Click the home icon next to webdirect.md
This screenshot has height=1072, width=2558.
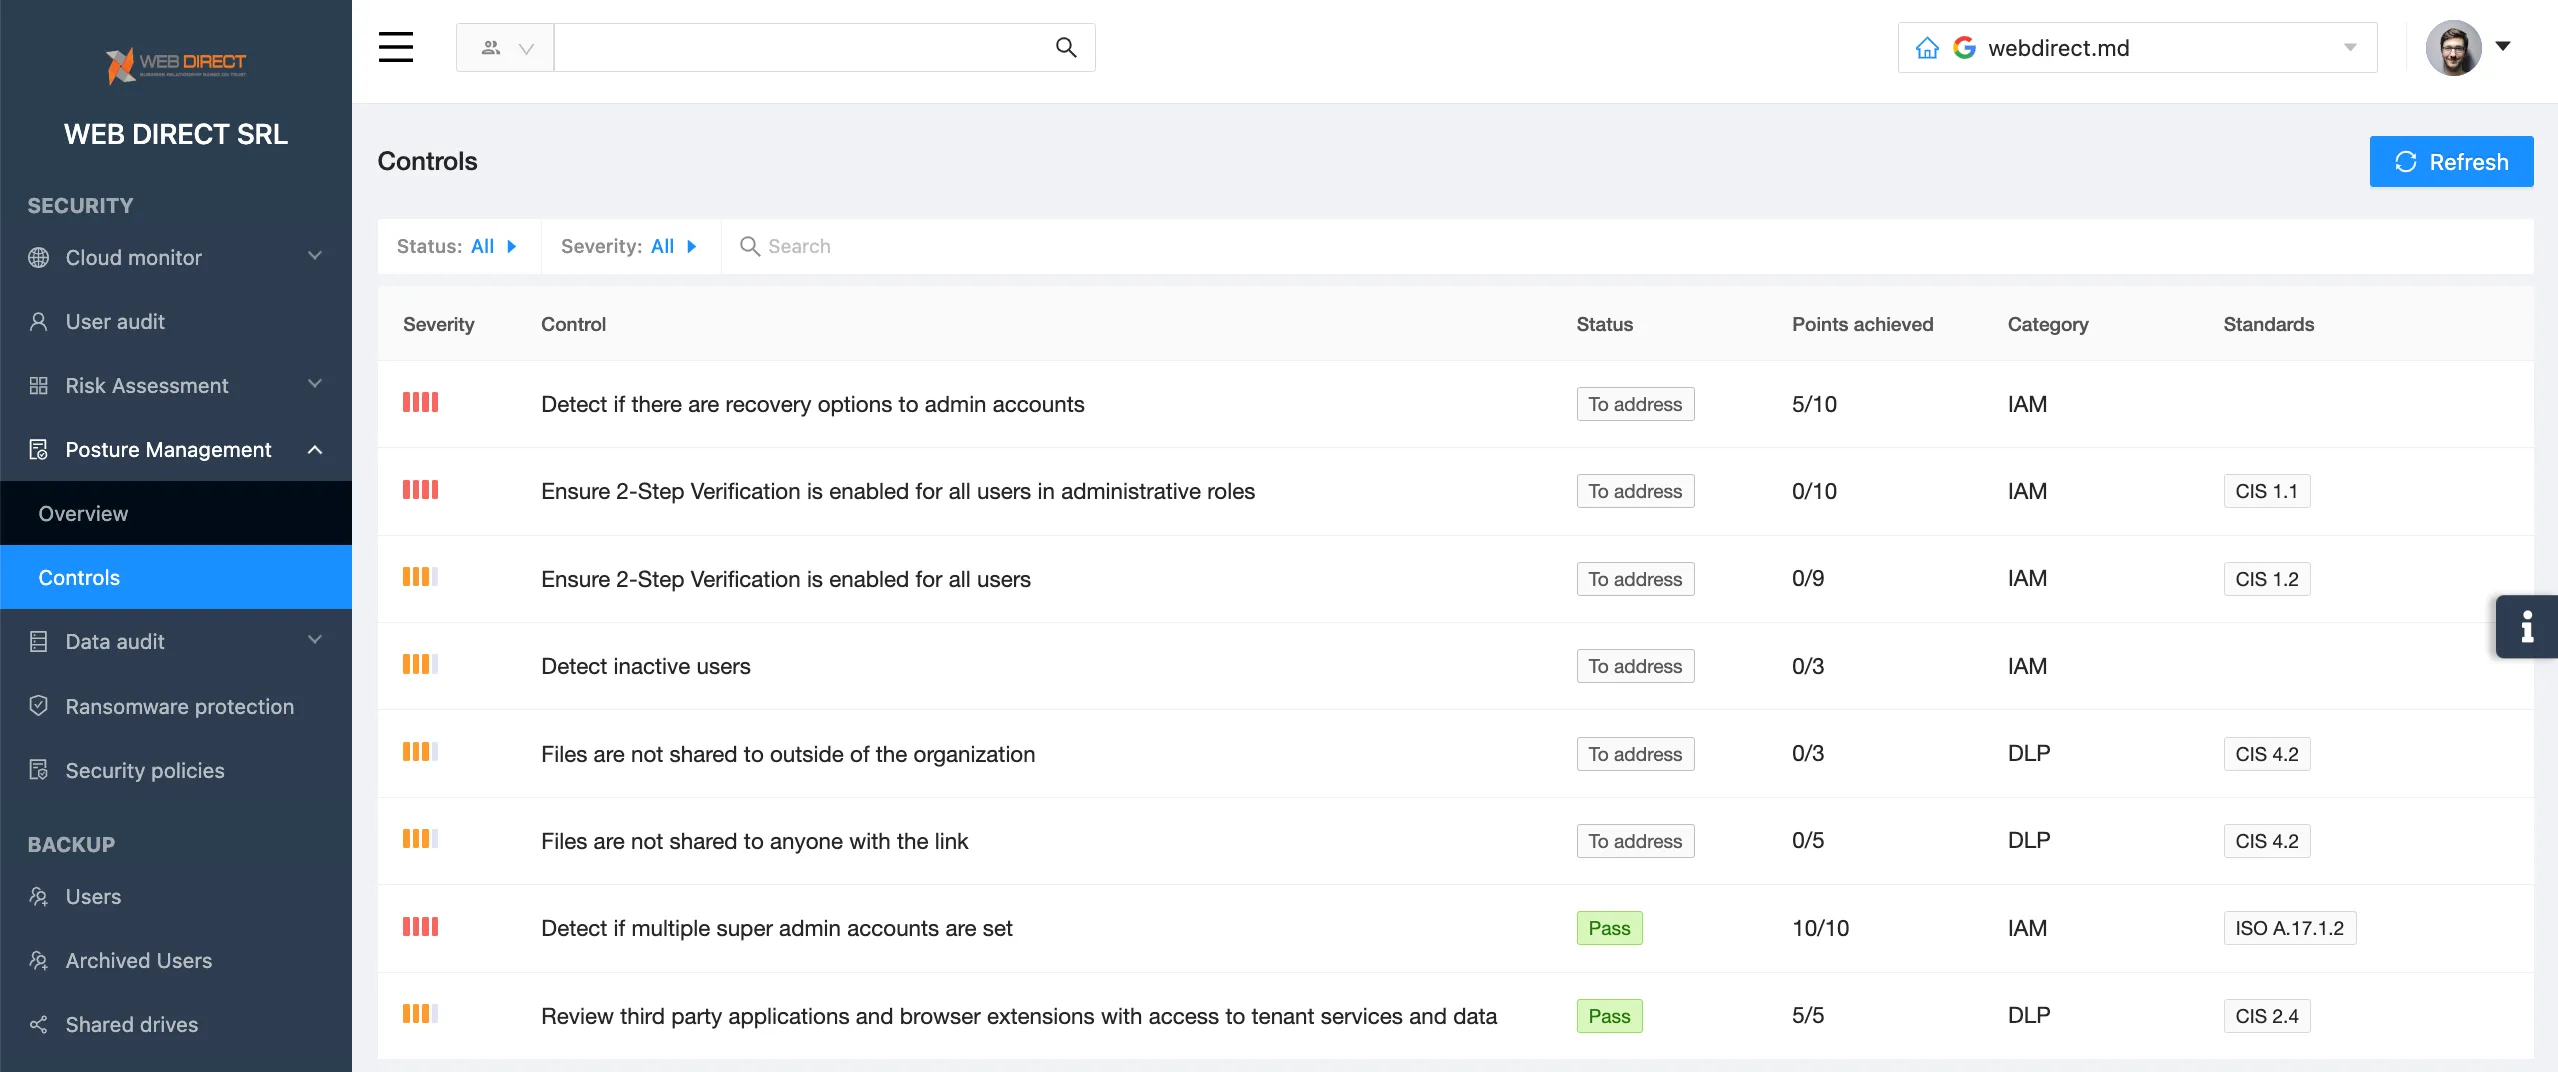click(x=1927, y=46)
